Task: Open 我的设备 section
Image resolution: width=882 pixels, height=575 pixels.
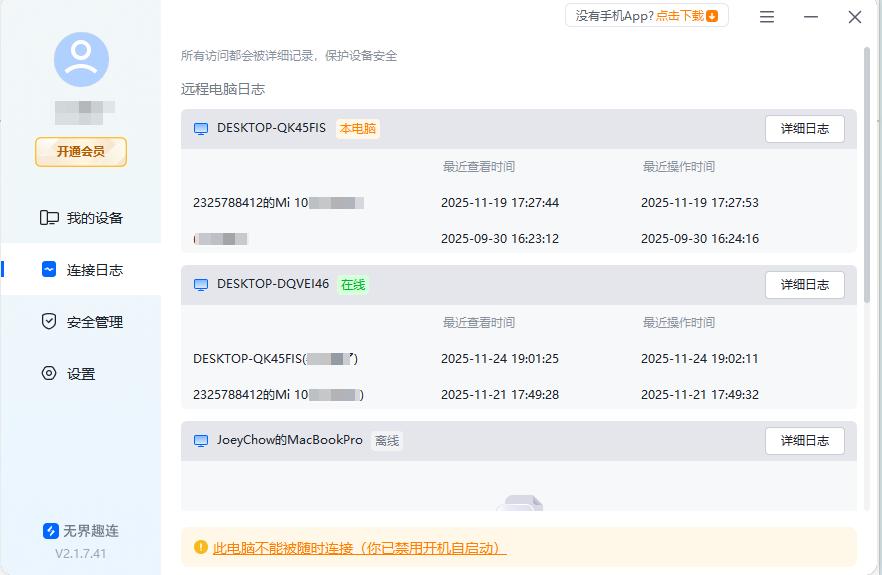Action: coord(82,218)
